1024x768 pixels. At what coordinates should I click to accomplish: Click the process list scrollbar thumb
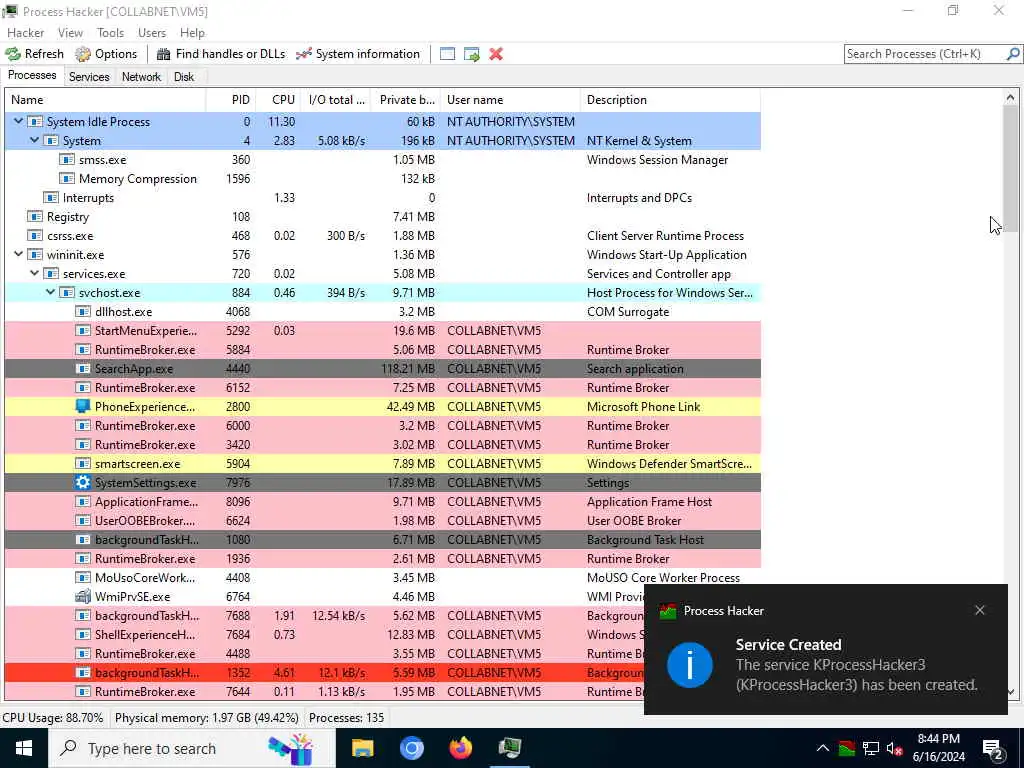coord(1010,168)
